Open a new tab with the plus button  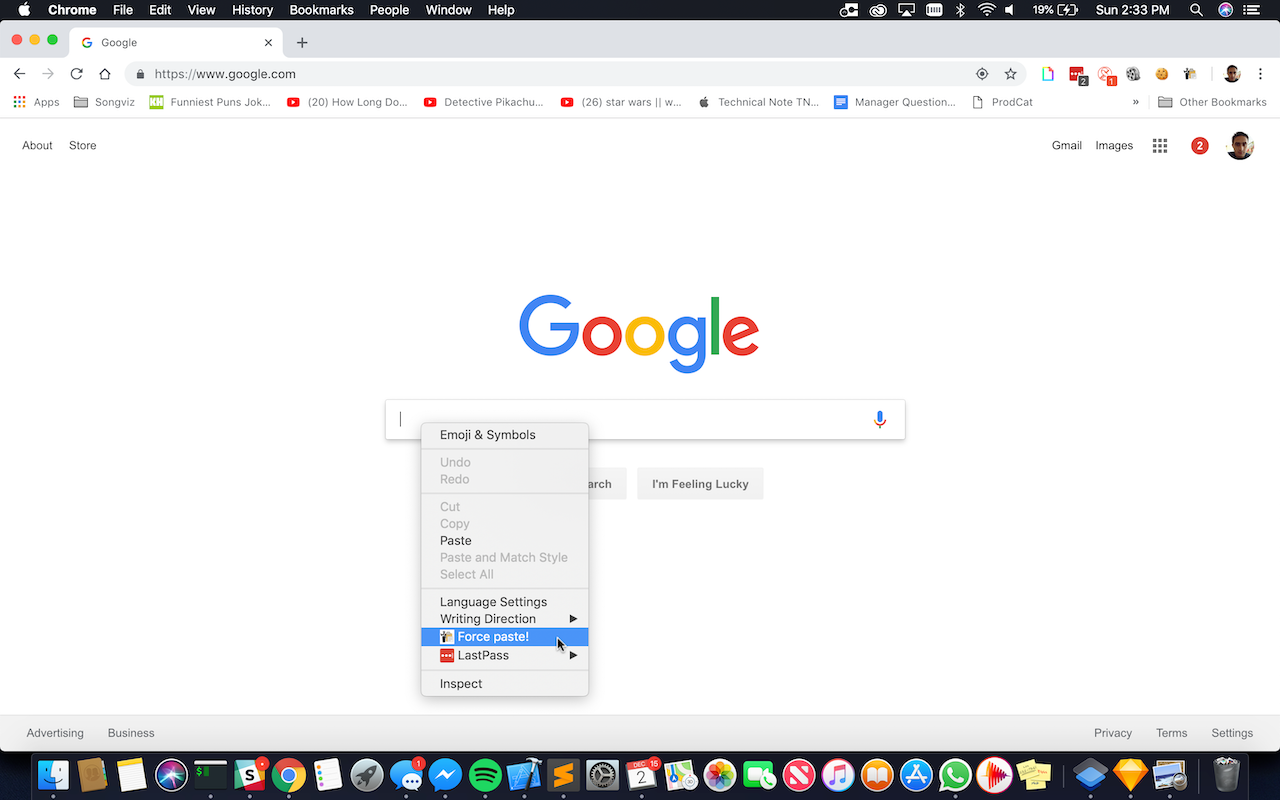pos(302,43)
